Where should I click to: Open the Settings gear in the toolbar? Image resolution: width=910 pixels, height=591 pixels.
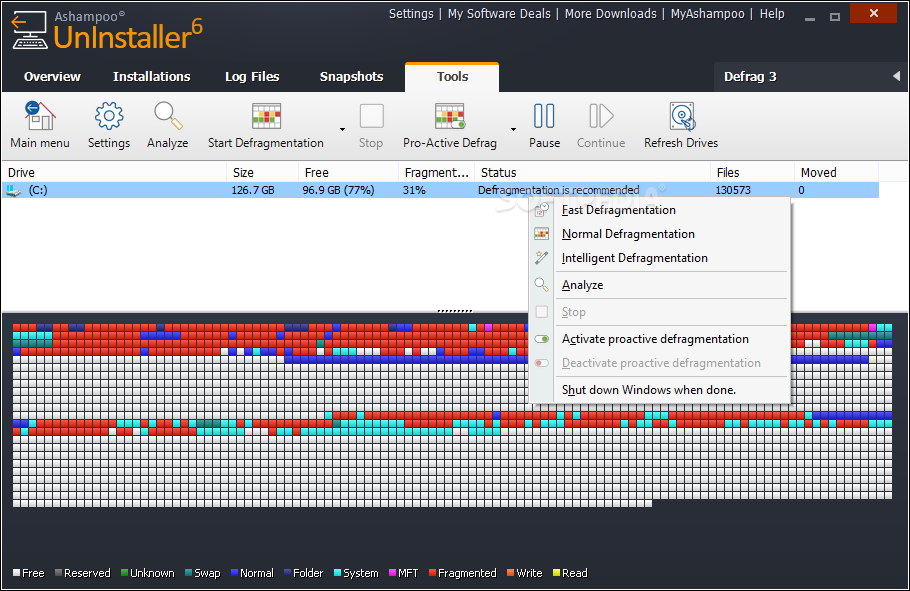[x=109, y=116]
